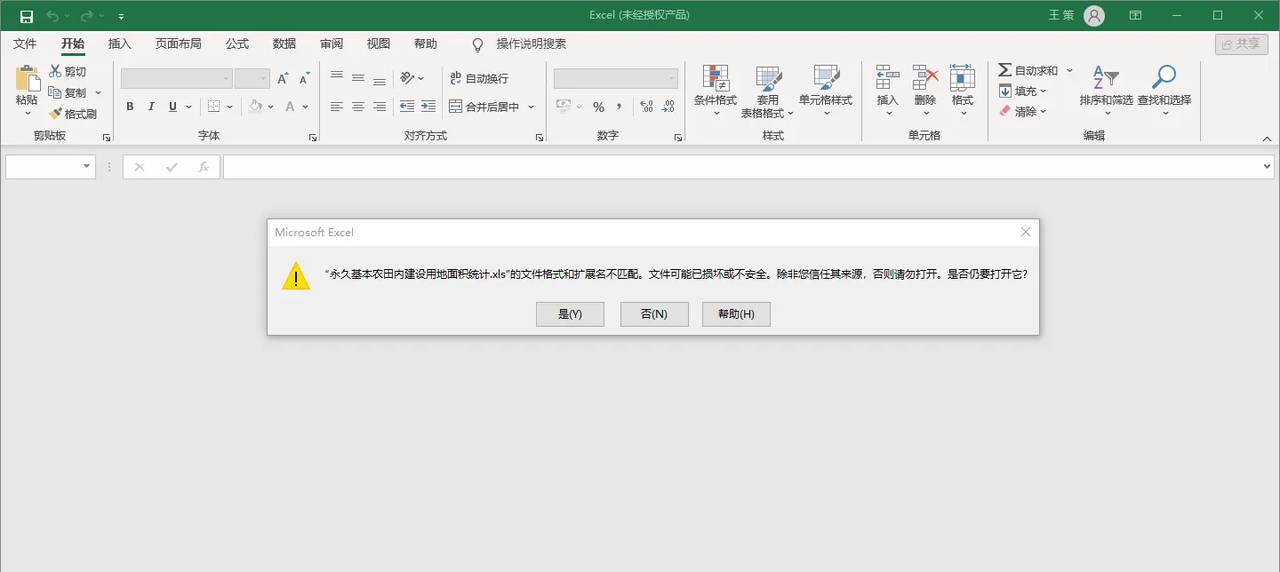1280x572 pixels.
Task: Click the Undo arrow icon
Action: coord(52,16)
